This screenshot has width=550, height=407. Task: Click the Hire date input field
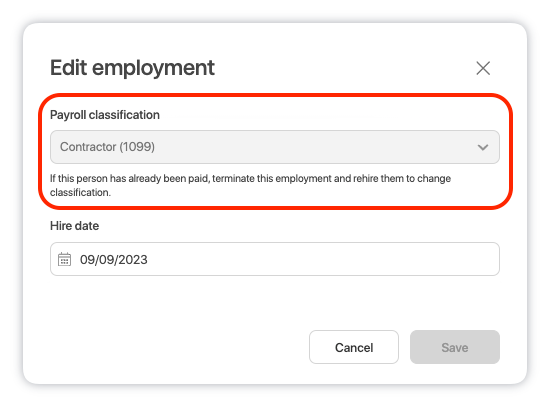click(275, 259)
